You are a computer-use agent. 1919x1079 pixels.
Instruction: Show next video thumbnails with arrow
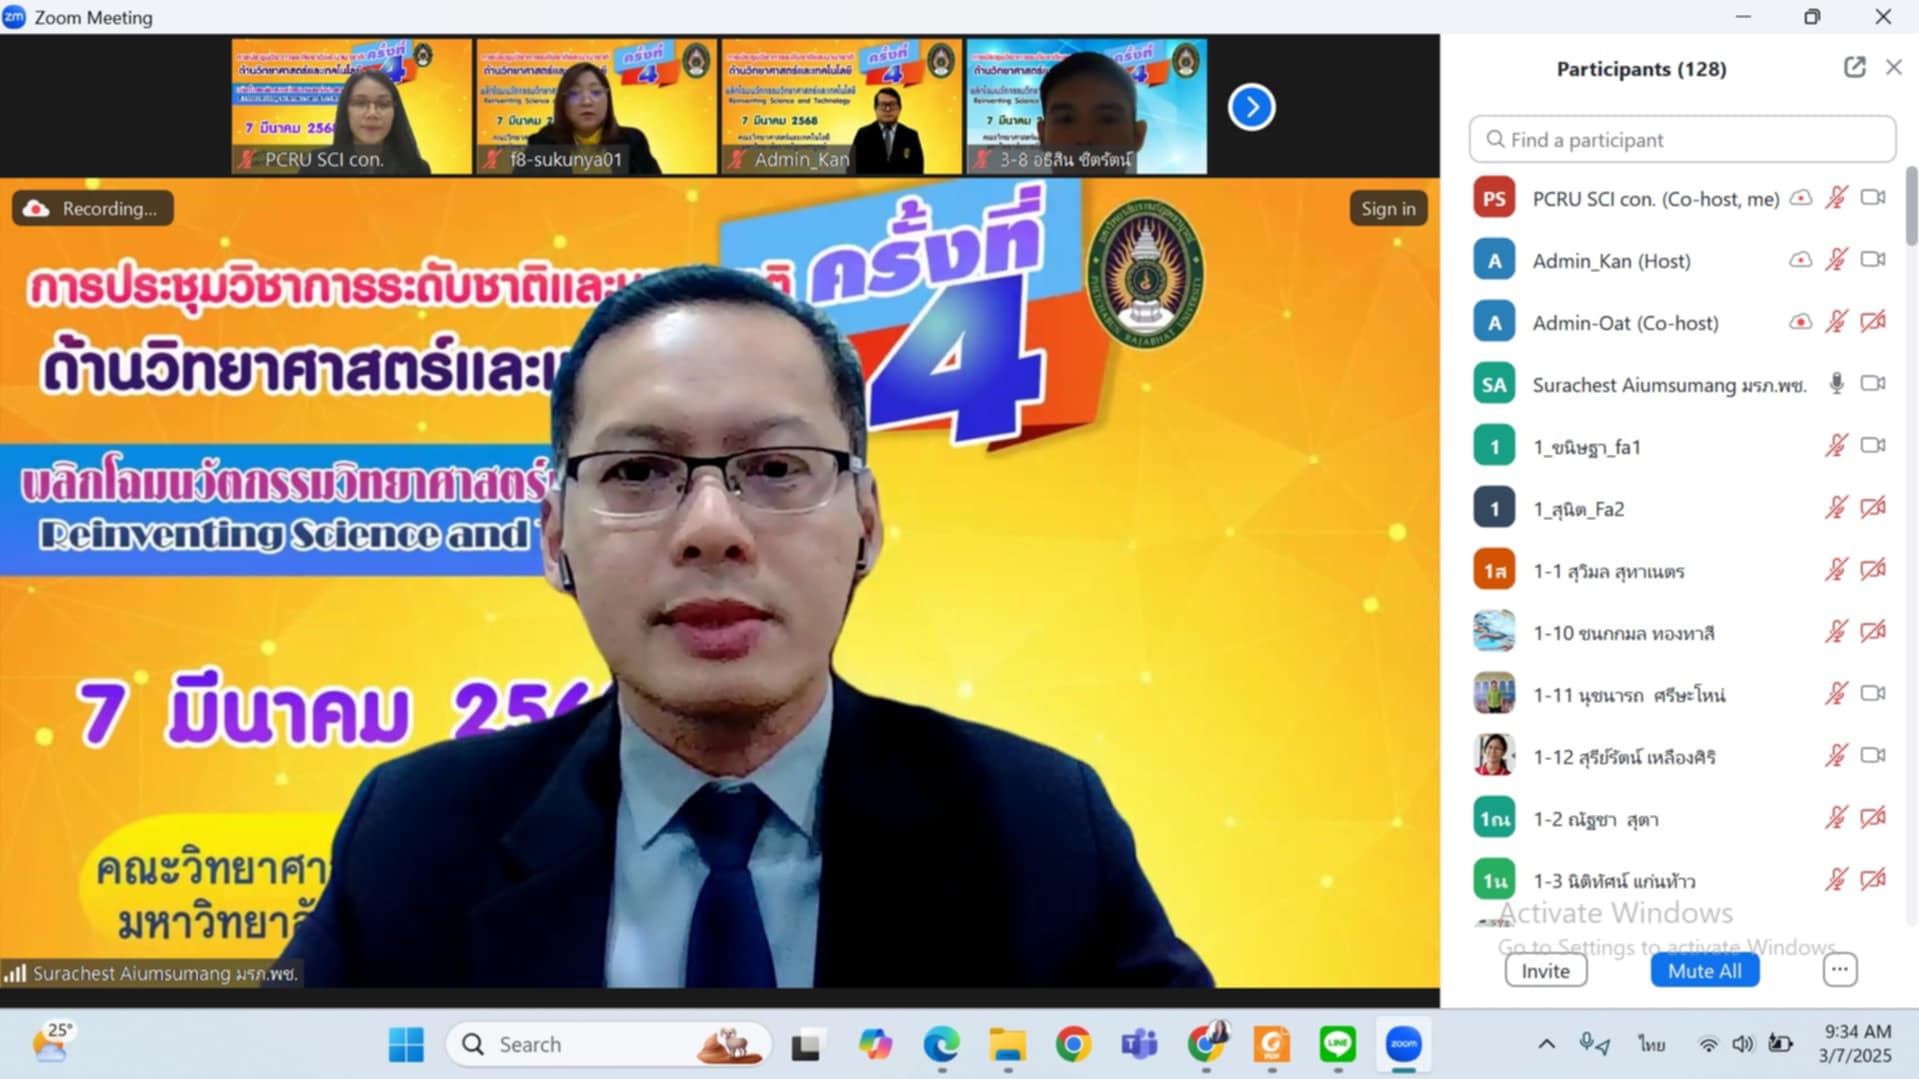(x=1251, y=107)
